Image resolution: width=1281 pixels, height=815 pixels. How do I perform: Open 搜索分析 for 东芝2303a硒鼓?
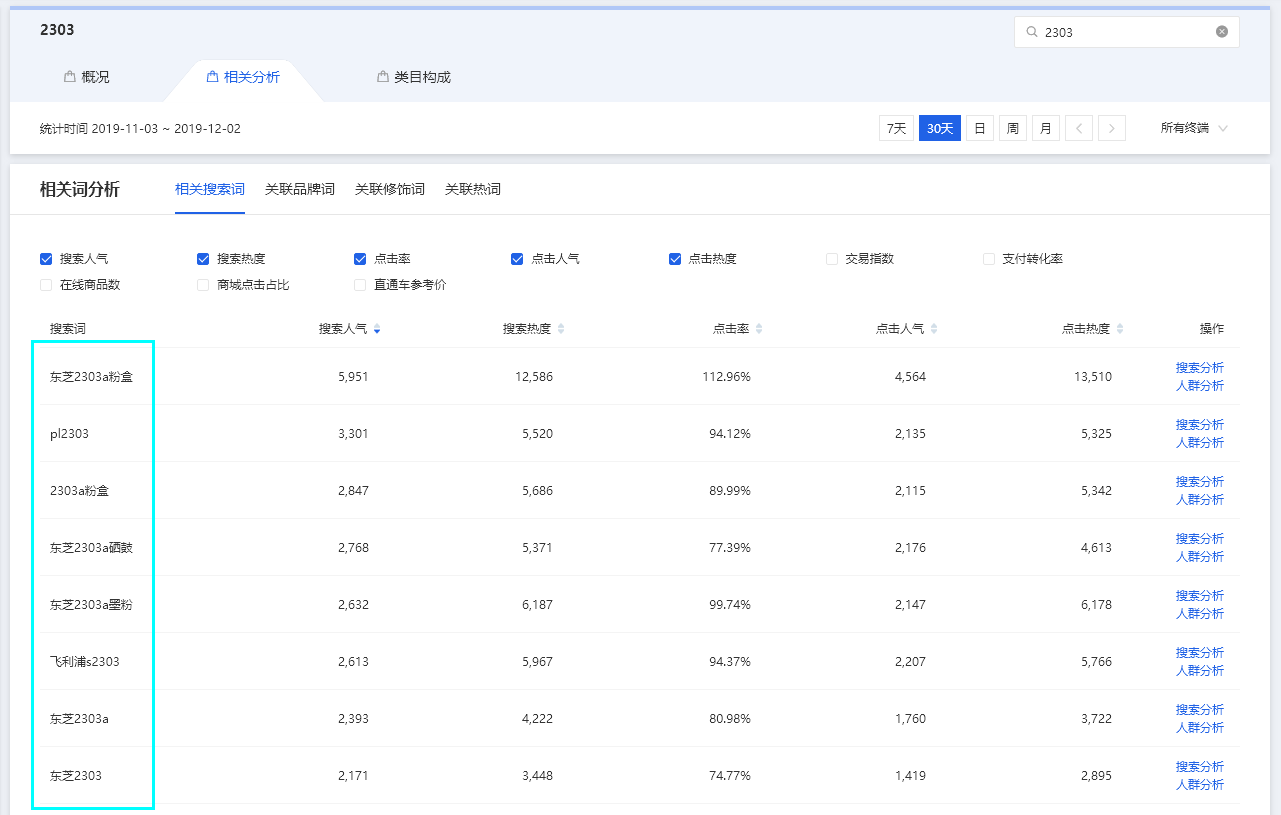(x=1200, y=539)
